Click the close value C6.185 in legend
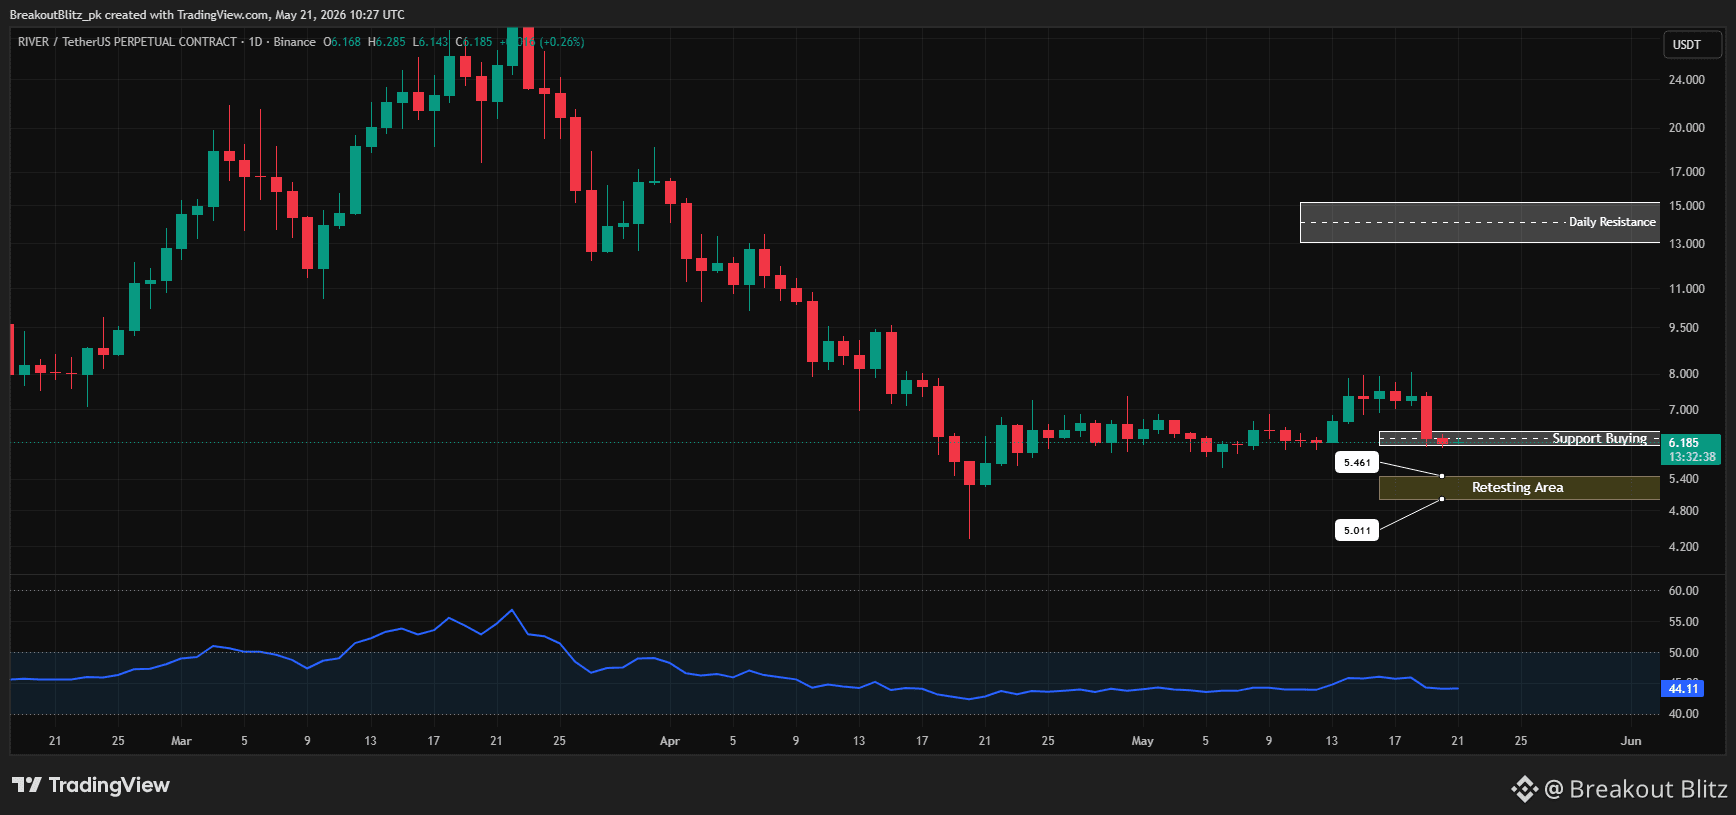Screen dimensions: 1736x815 click(x=474, y=42)
